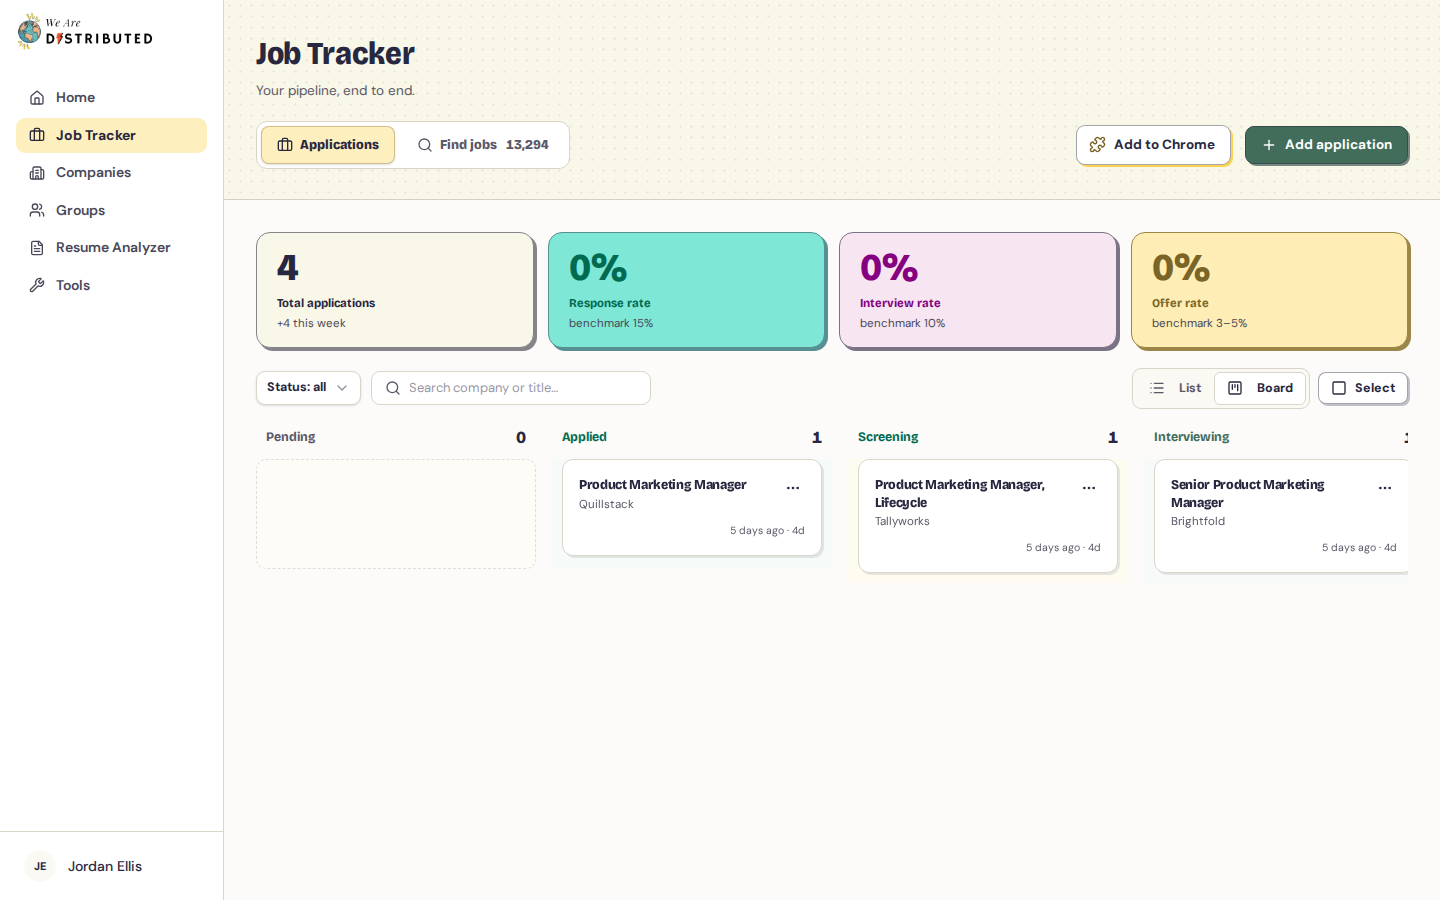Toggle the Select checkbox button
Image resolution: width=1440 pixels, height=900 pixels.
click(x=1363, y=388)
